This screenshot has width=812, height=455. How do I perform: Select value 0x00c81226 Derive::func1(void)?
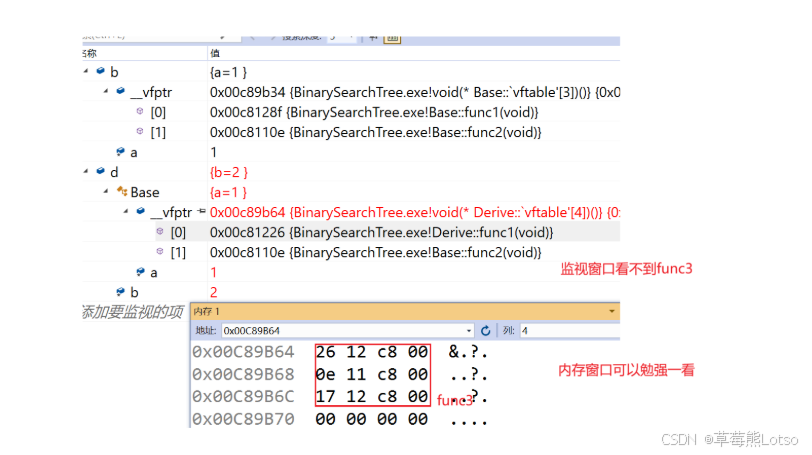pyautogui.click(x=382, y=232)
